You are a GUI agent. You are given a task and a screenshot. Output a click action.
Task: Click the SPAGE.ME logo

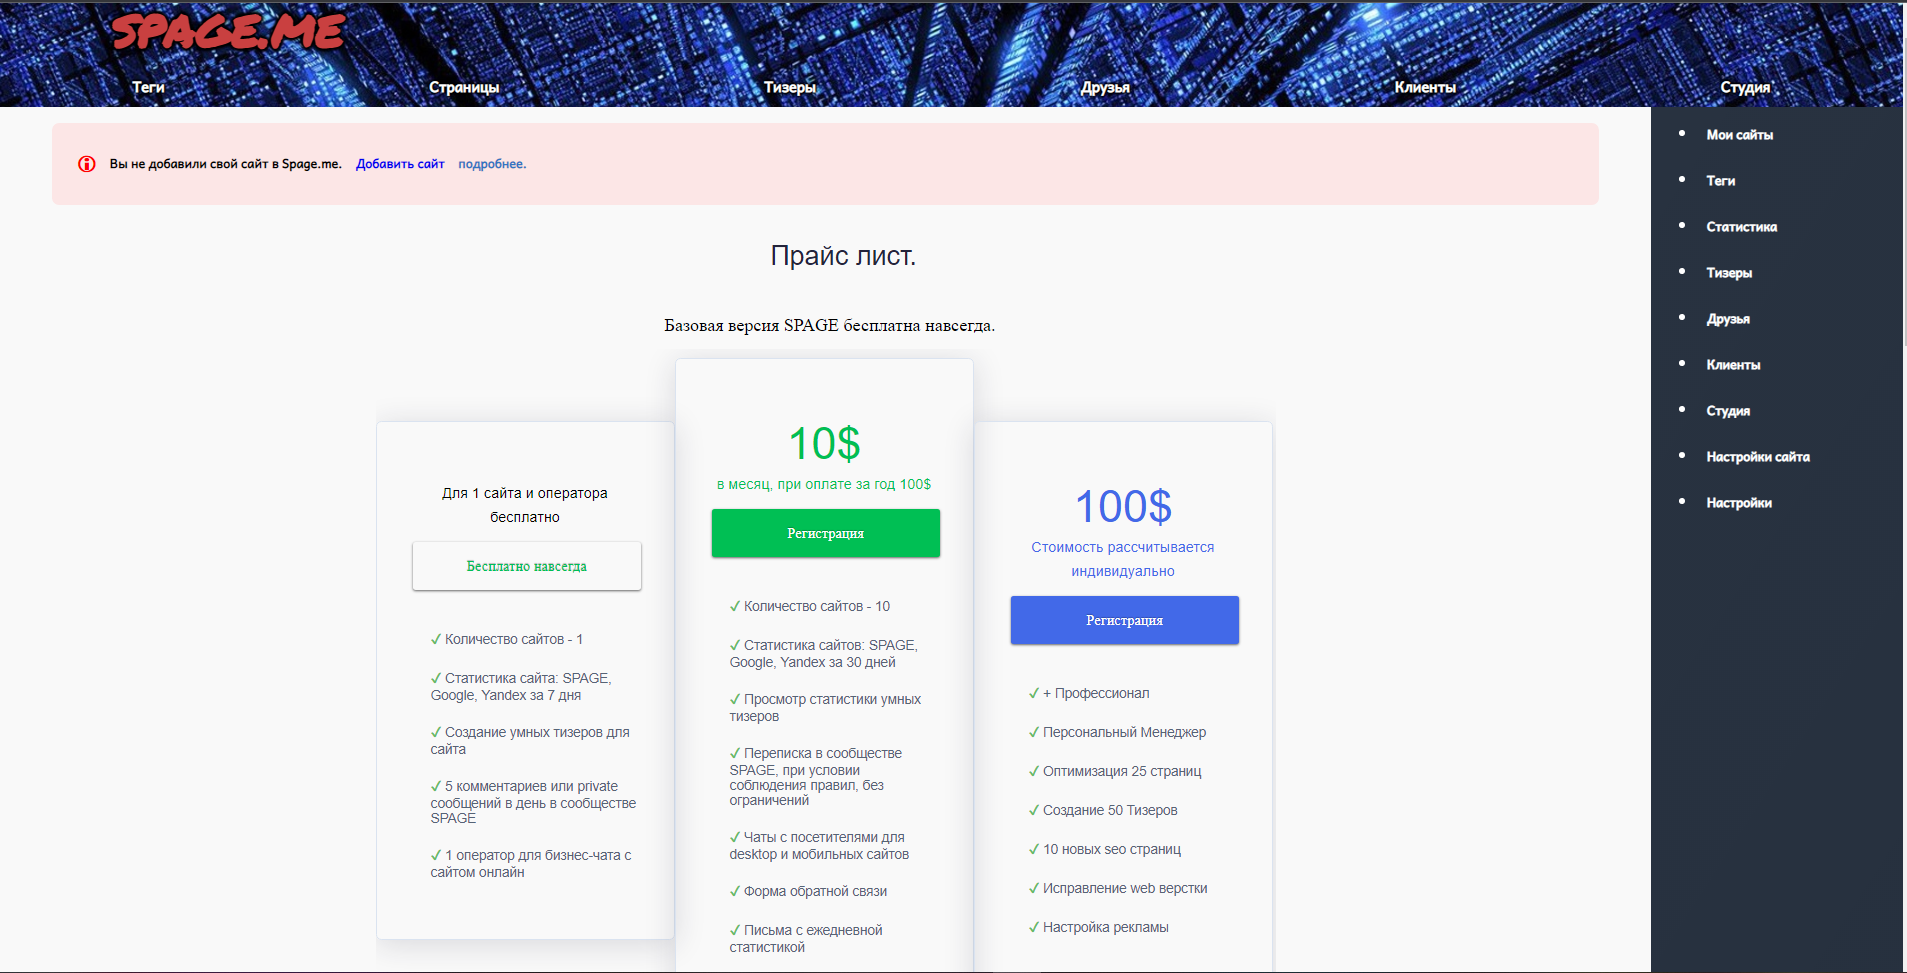228,32
